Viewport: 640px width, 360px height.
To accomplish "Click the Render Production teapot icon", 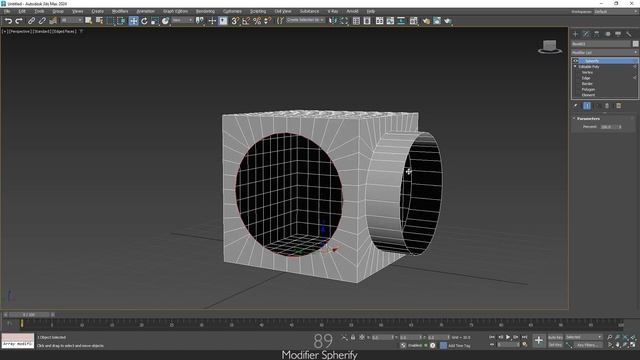I will 448,21.
